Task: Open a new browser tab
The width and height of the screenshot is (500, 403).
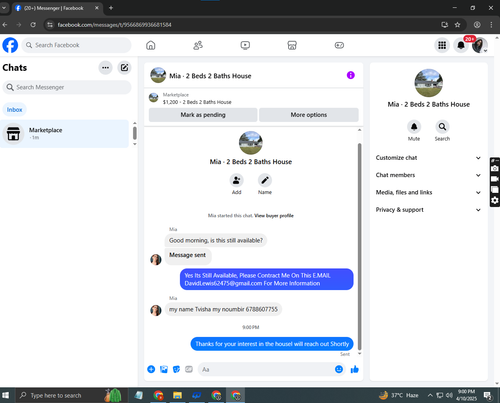Action: (111, 8)
